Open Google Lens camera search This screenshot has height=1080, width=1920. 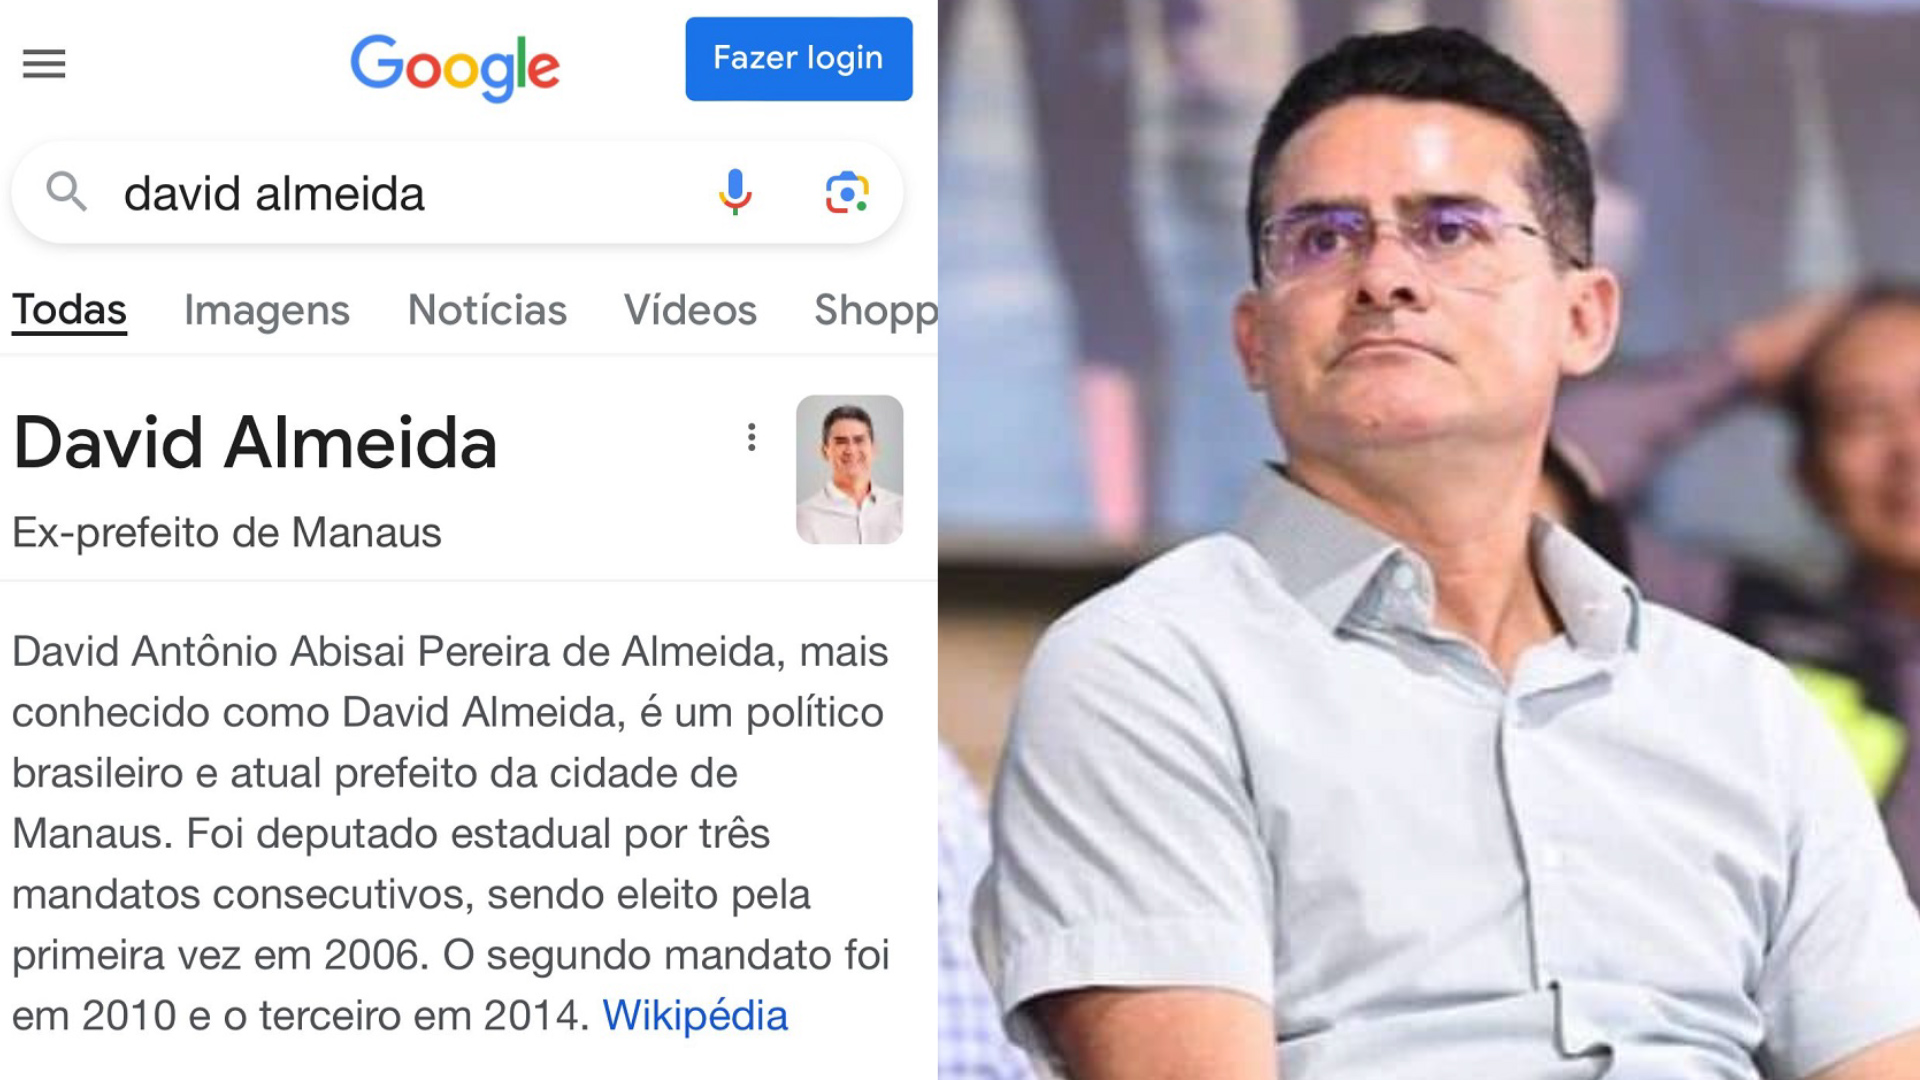(846, 192)
